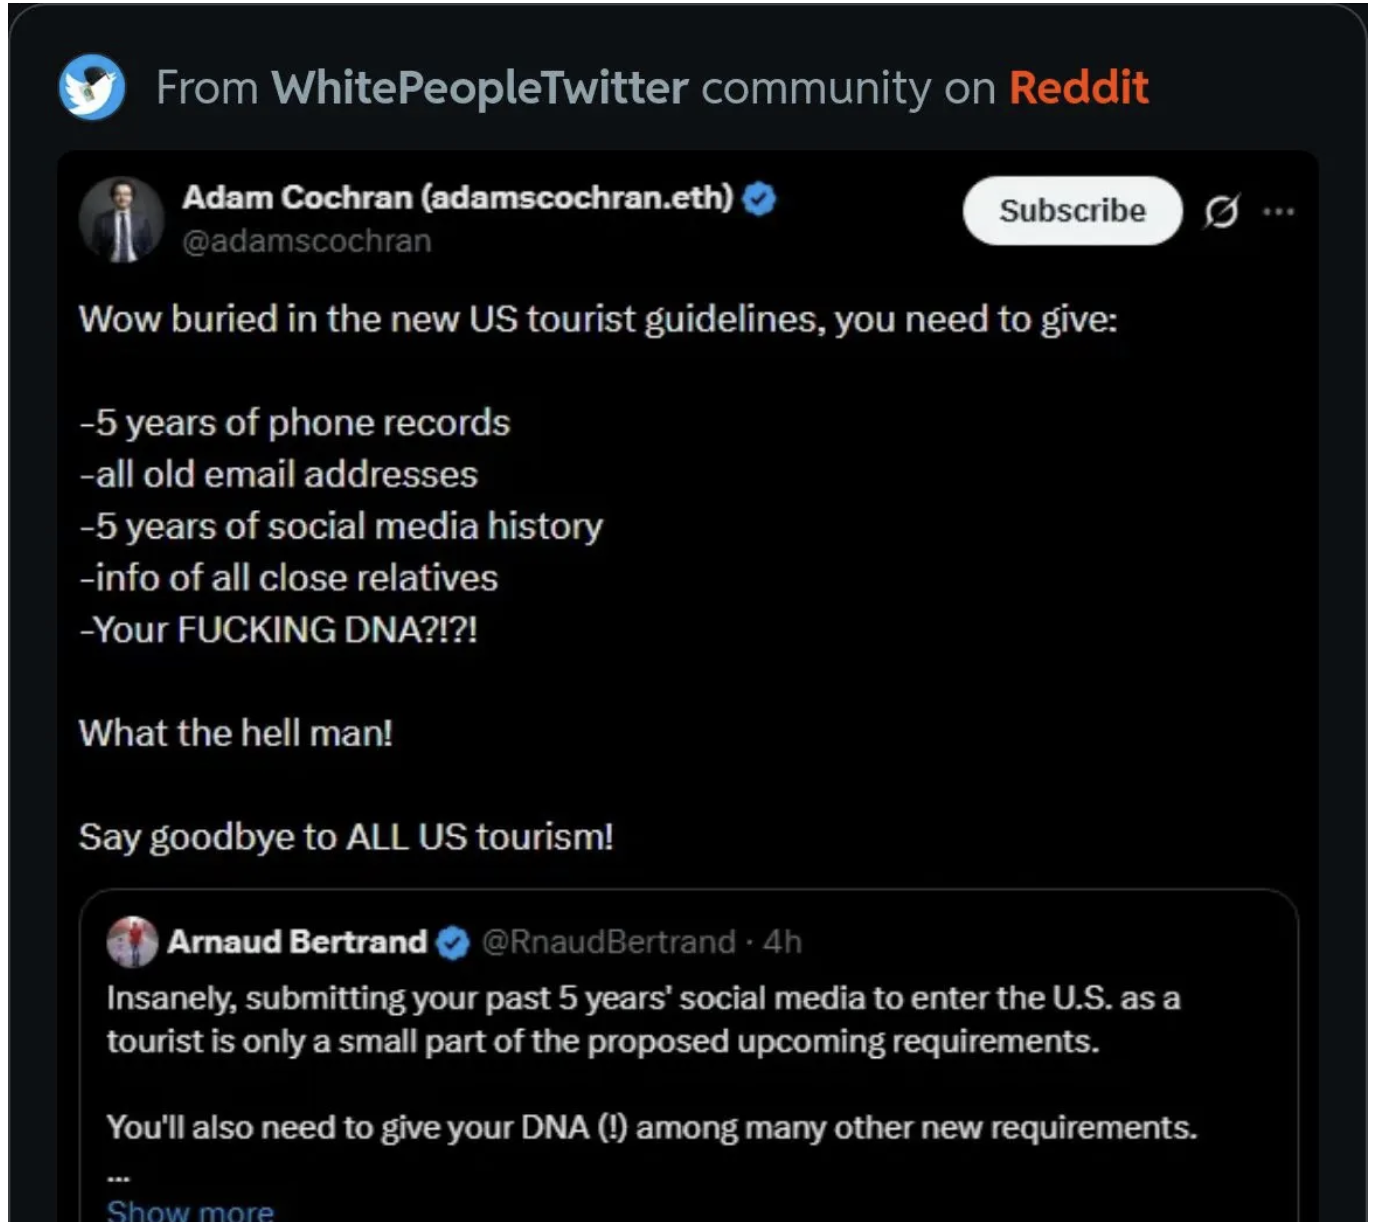Screen dimensions: 1378x1222
Task: Click Arnaud Bertrand's small avatar
Action: (x=132, y=942)
